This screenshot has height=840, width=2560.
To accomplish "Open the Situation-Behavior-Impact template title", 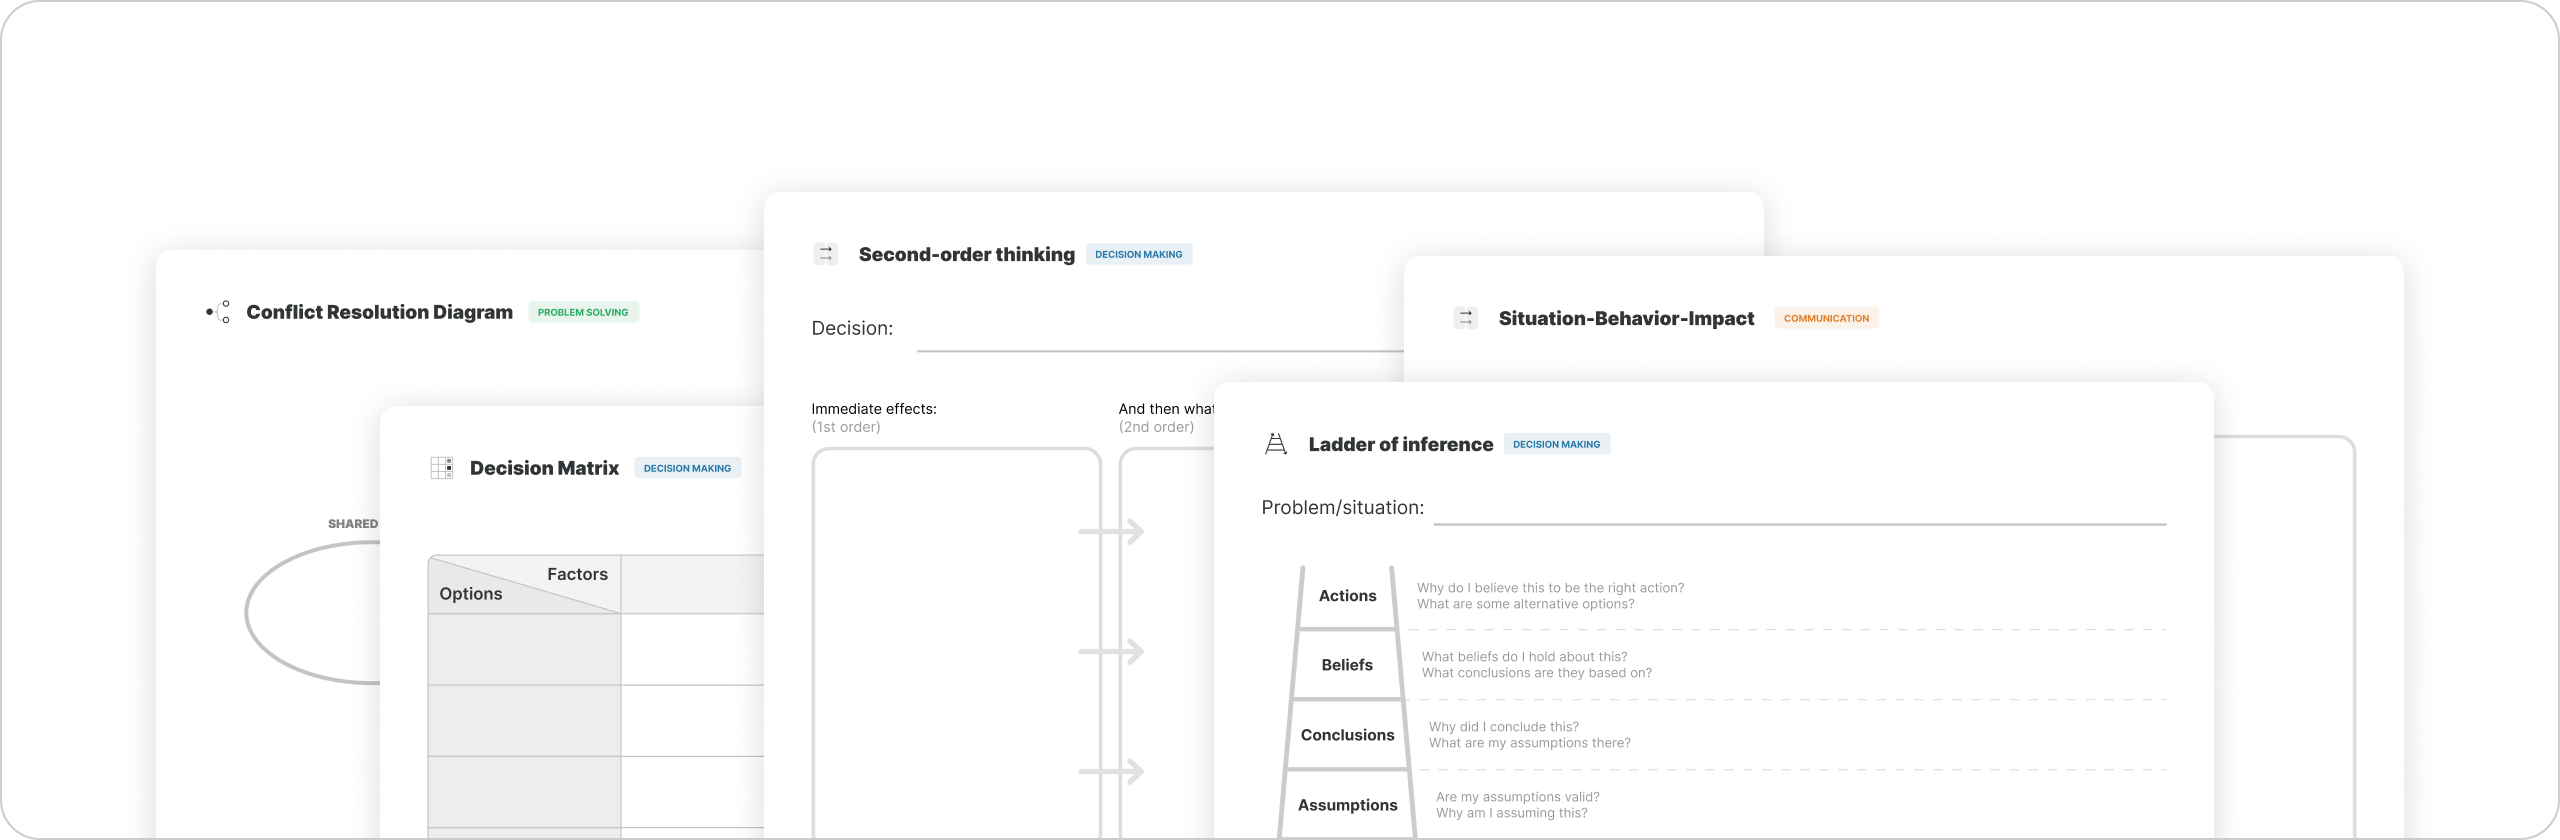I will pos(1626,318).
